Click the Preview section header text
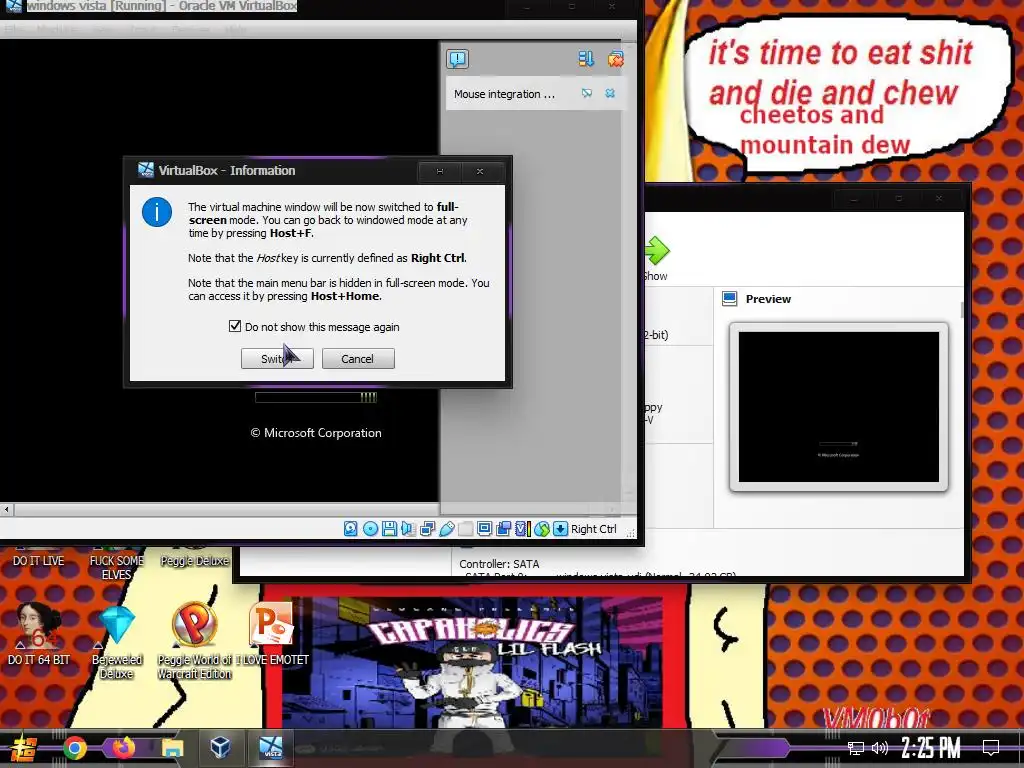The width and height of the screenshot is (1024, 768). click(x=768, y=299)
